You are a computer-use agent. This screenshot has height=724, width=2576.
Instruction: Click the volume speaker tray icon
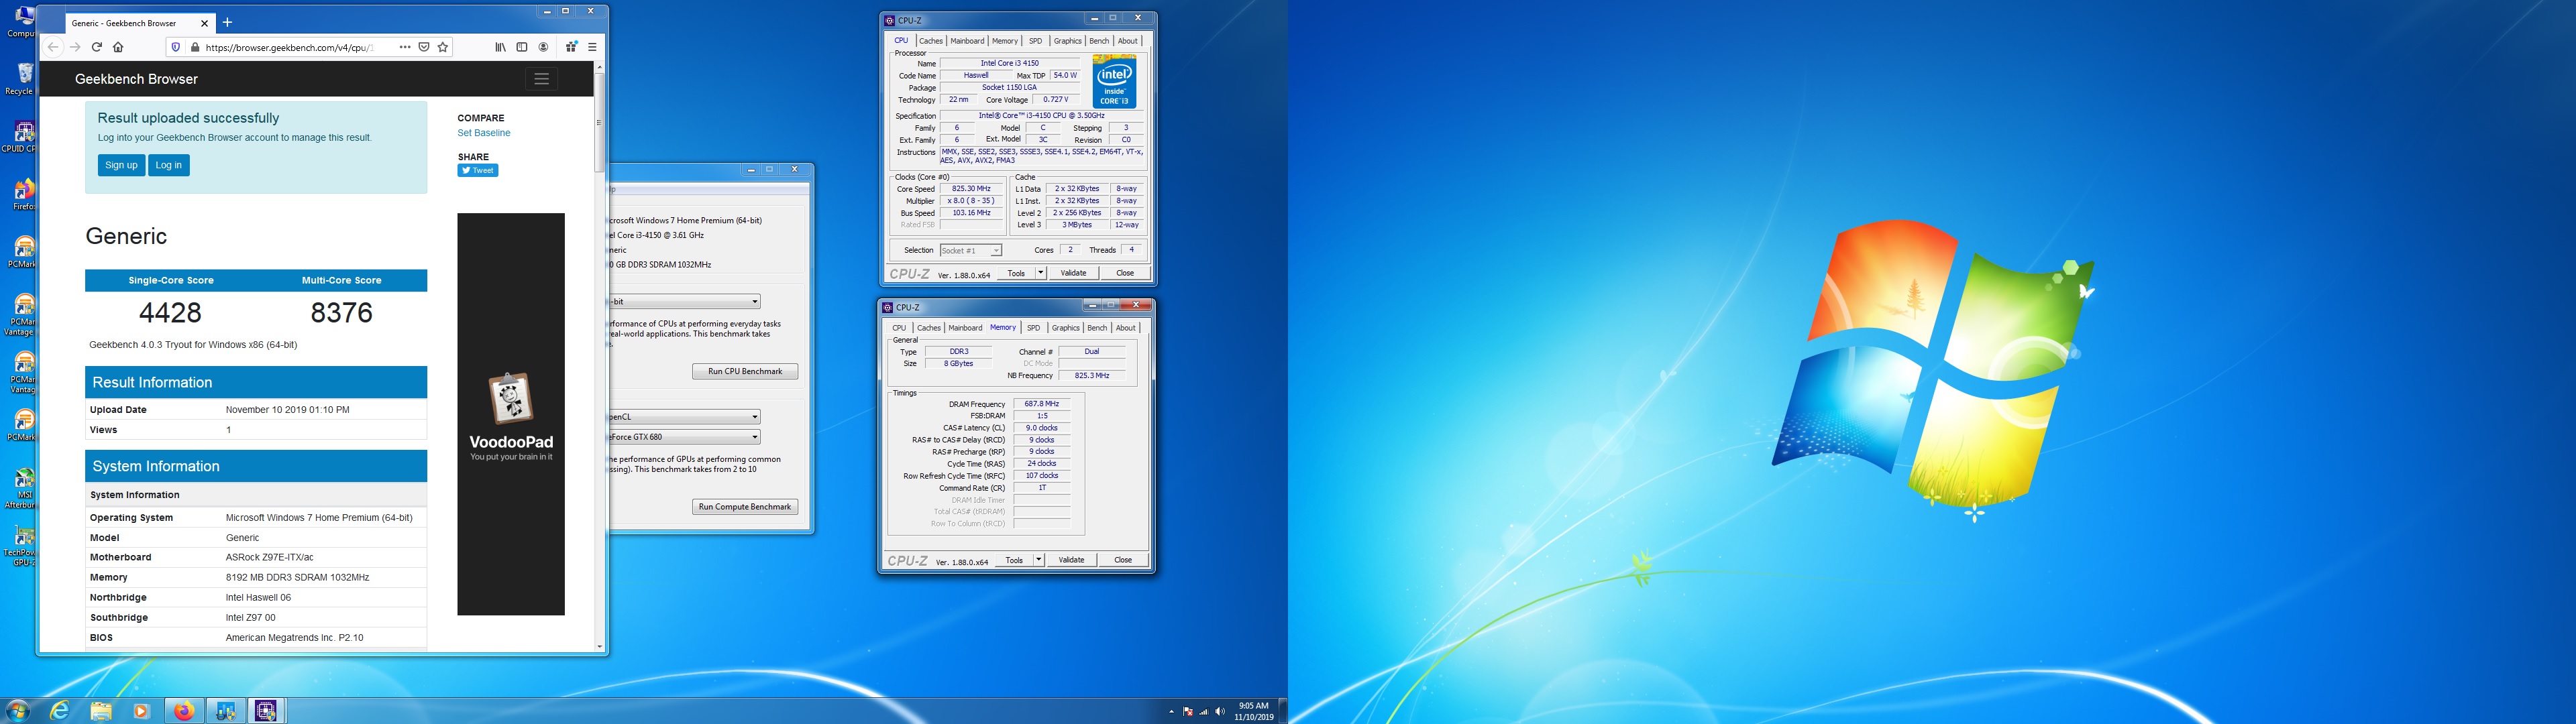[1219, 712]
